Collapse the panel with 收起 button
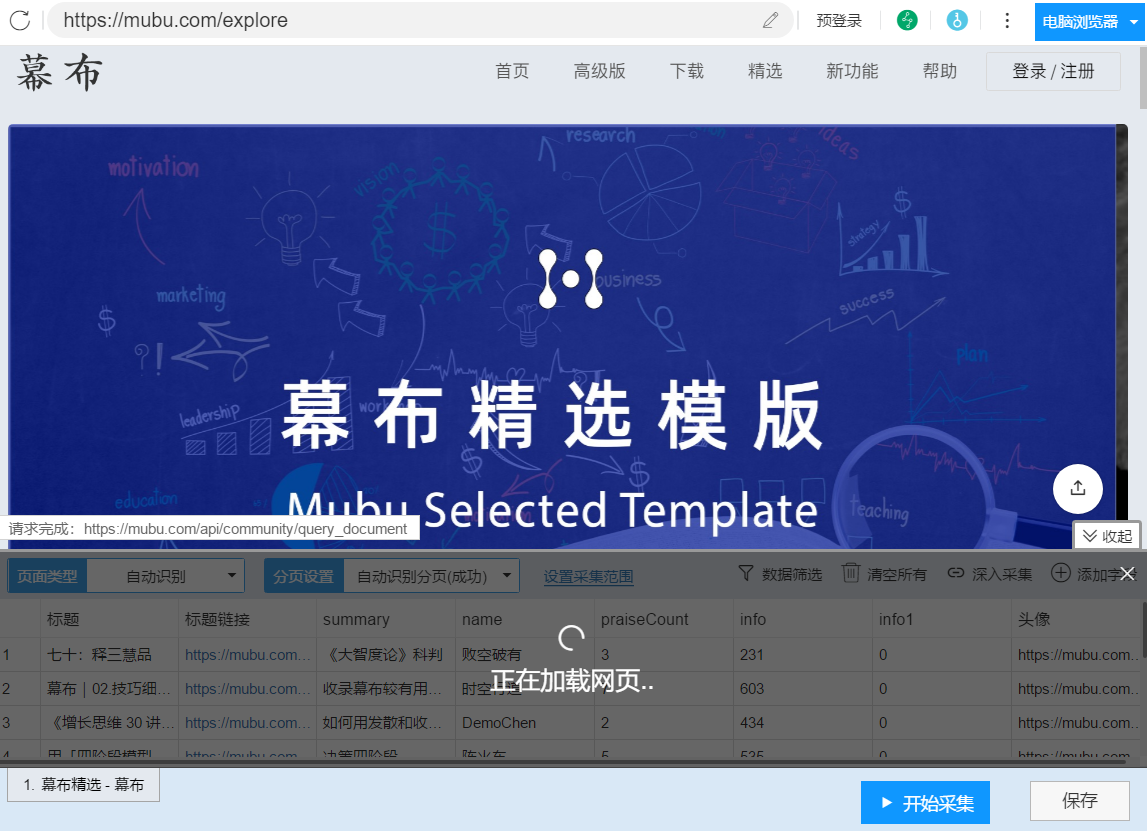Image resolution: width=1147 pixels, height=831 pixels. click(1107, 535)
